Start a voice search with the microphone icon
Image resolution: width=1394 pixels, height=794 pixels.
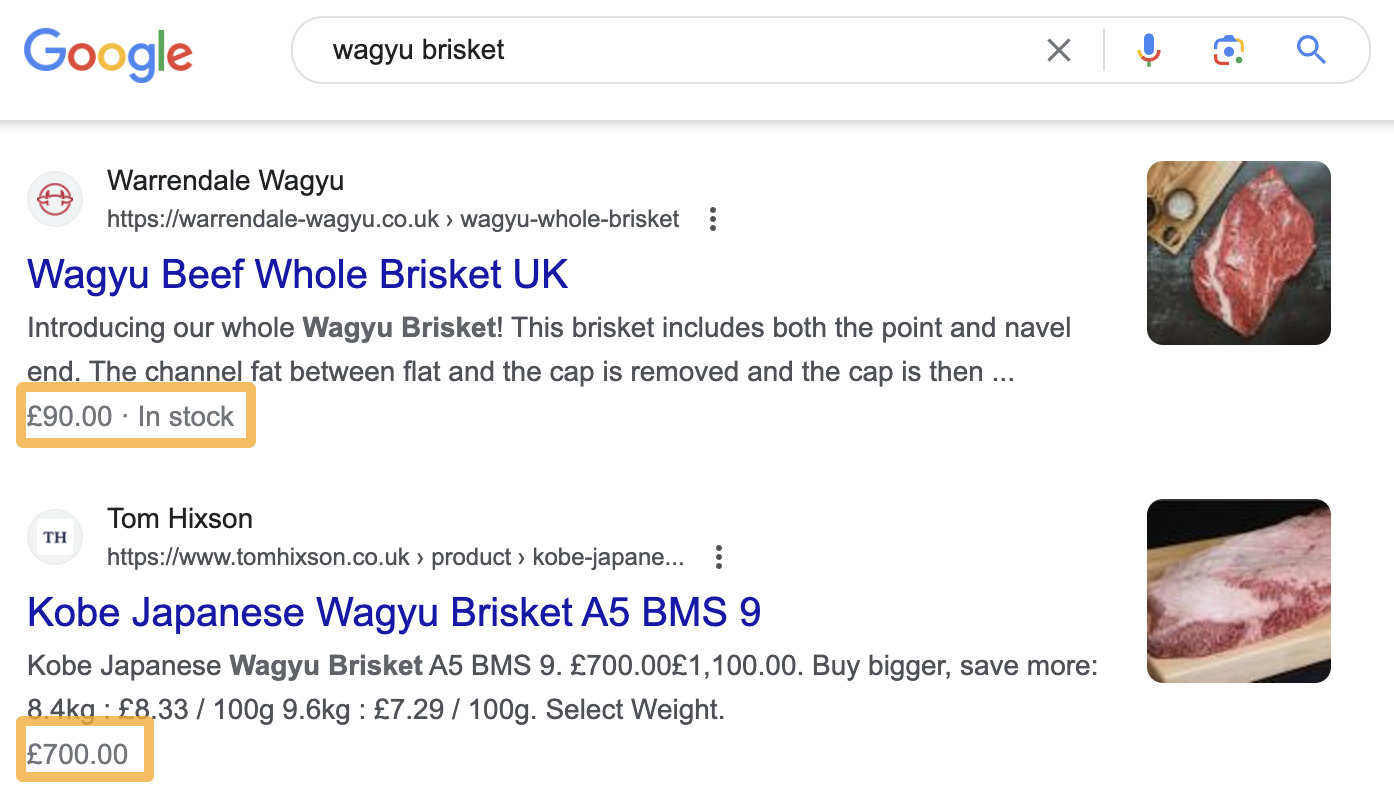(1149, 50)
